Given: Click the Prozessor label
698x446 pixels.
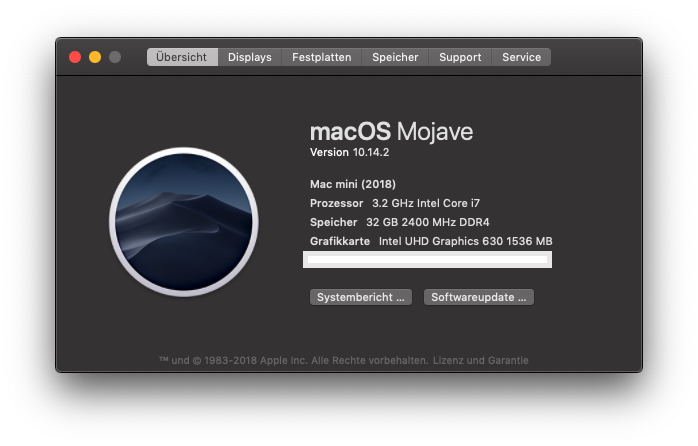Looking at the screenshot, I should 337,203.
